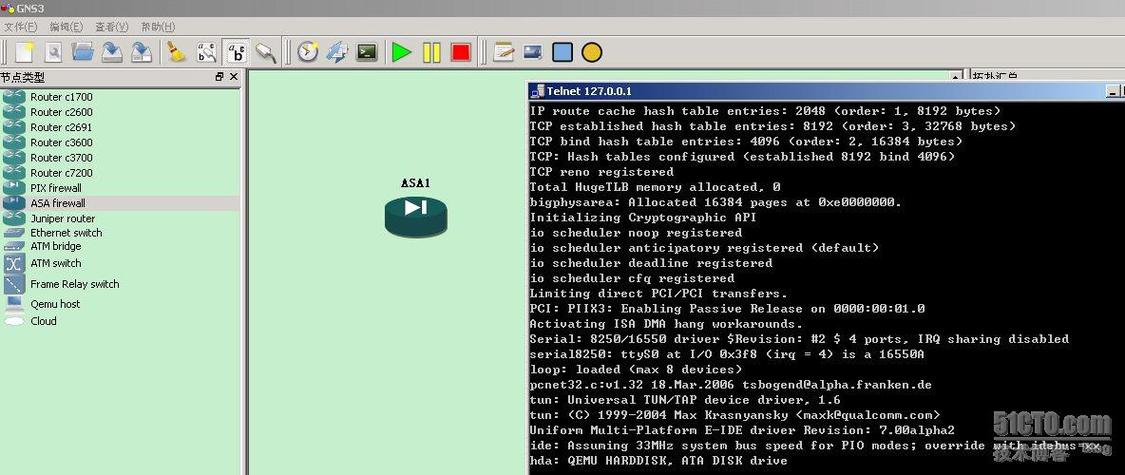
Task: Select Router c1700 node type
Action: (120, 97)
